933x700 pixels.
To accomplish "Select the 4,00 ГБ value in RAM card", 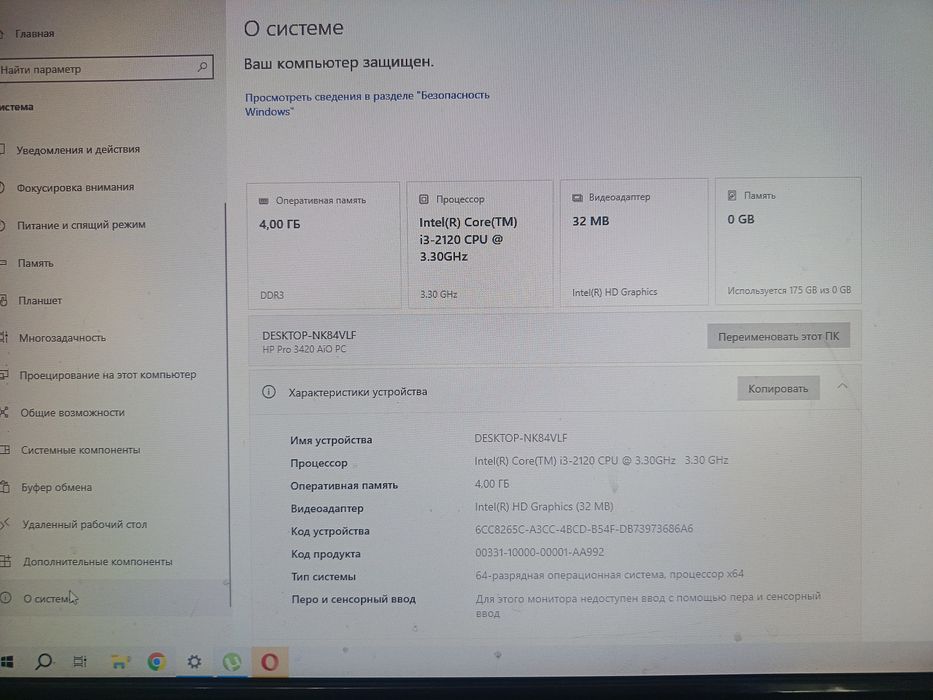I will pos(280,224).
